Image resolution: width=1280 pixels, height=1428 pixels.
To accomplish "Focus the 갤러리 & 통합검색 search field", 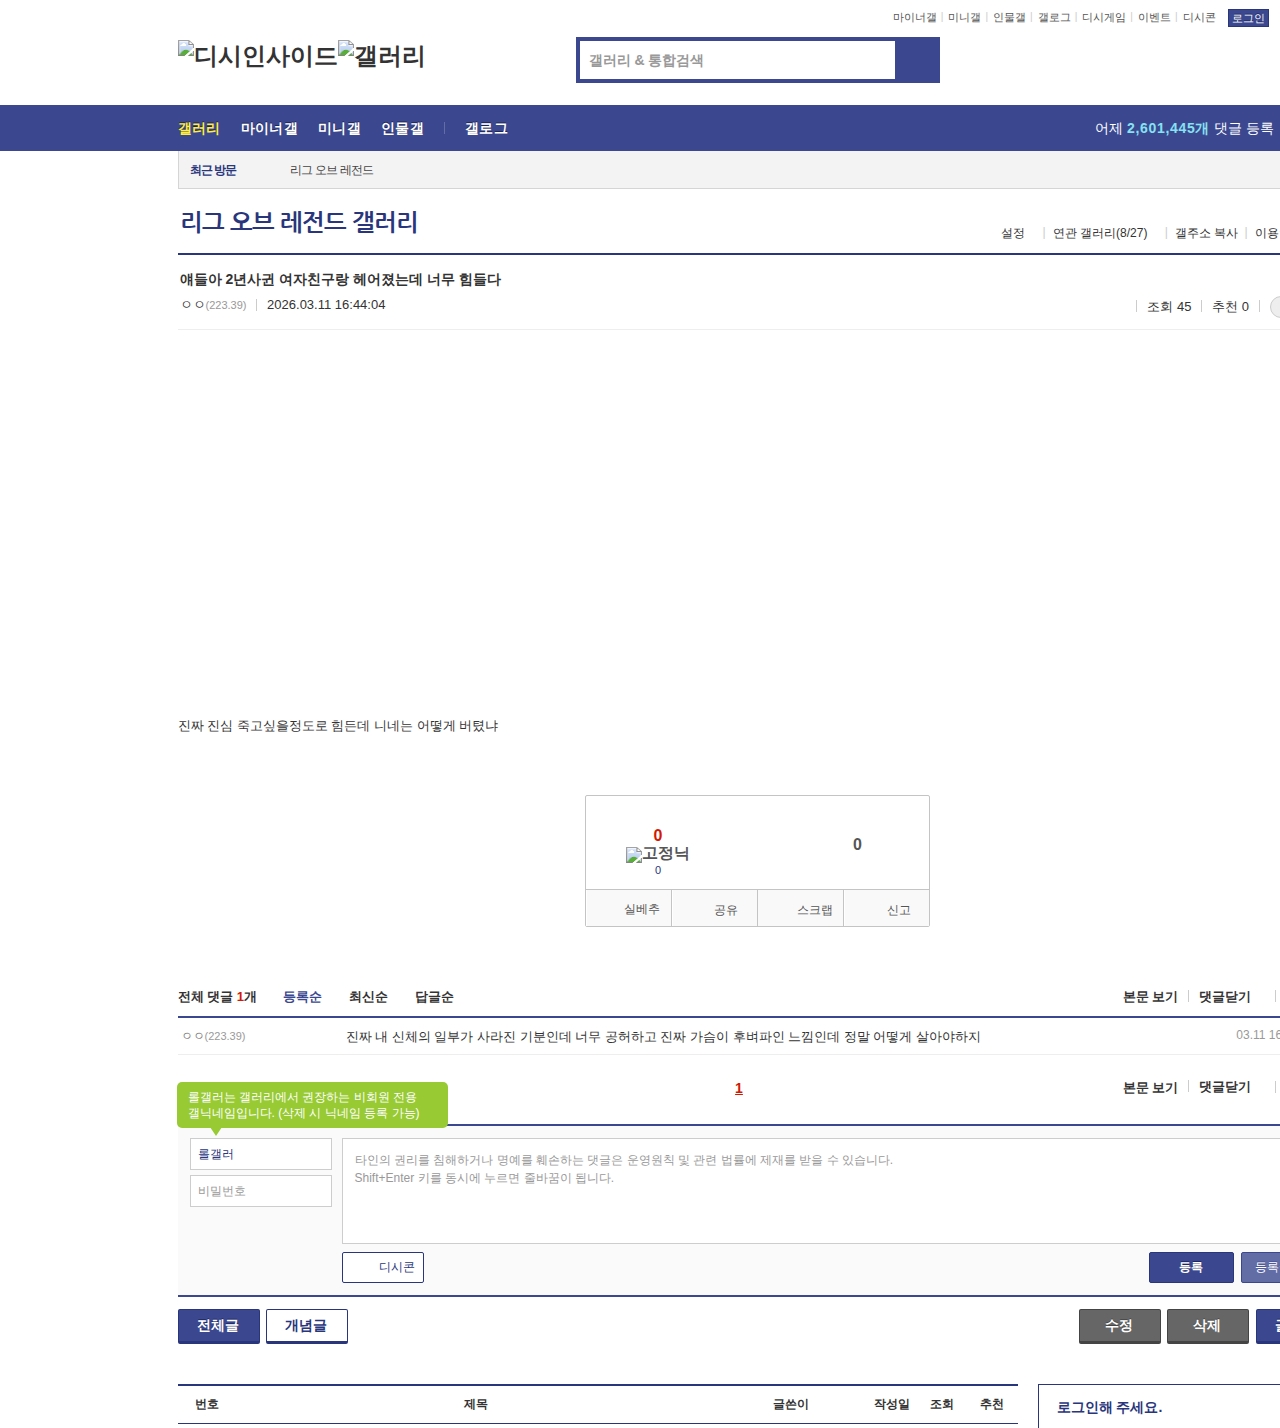I will click(x=737, y=60).
